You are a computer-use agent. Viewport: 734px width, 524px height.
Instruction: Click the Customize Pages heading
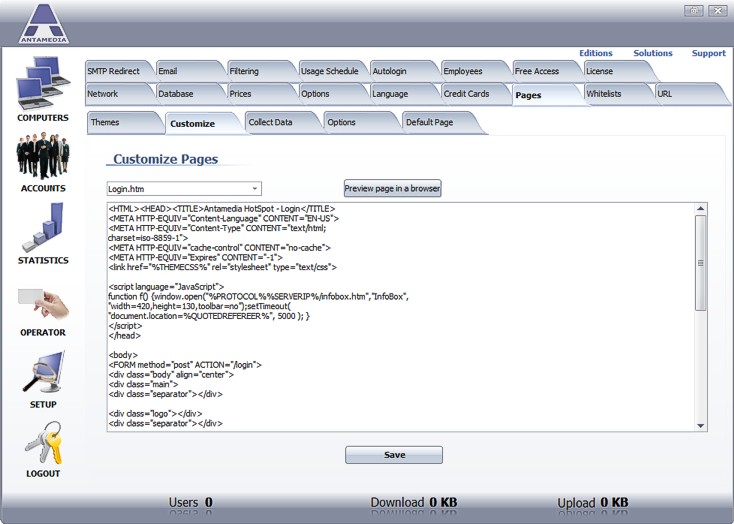166,159
